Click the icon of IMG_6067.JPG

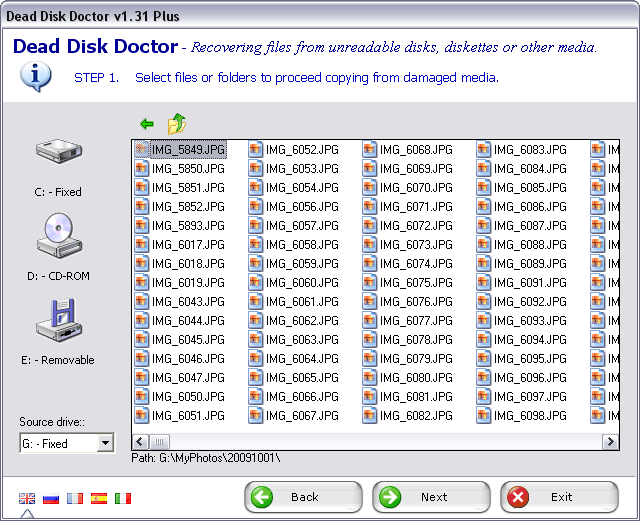tap(255, 416)
